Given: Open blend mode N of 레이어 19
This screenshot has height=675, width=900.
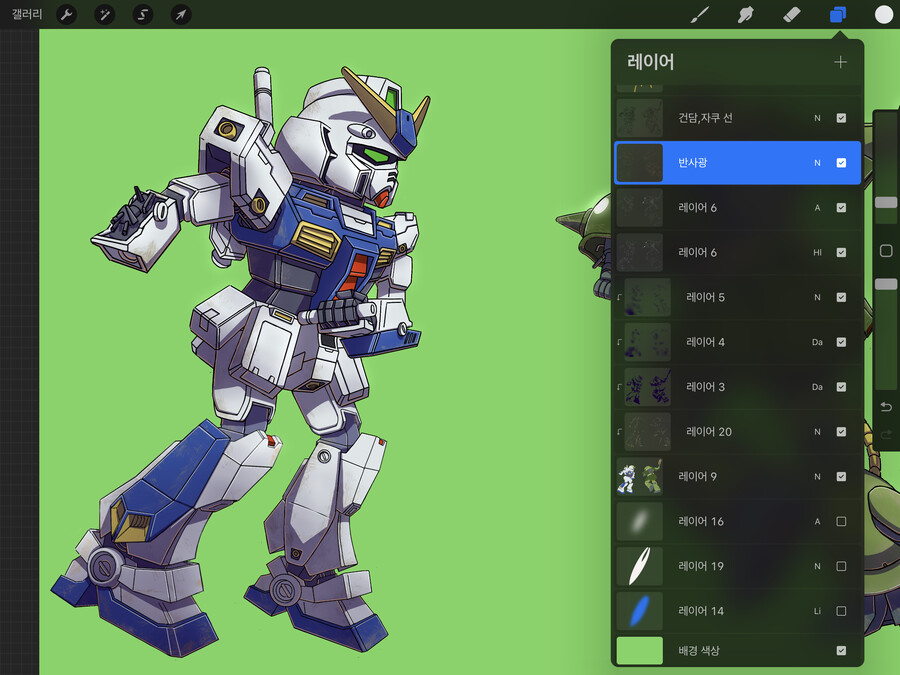Looking at the screenshot, I should coord(817,566).
